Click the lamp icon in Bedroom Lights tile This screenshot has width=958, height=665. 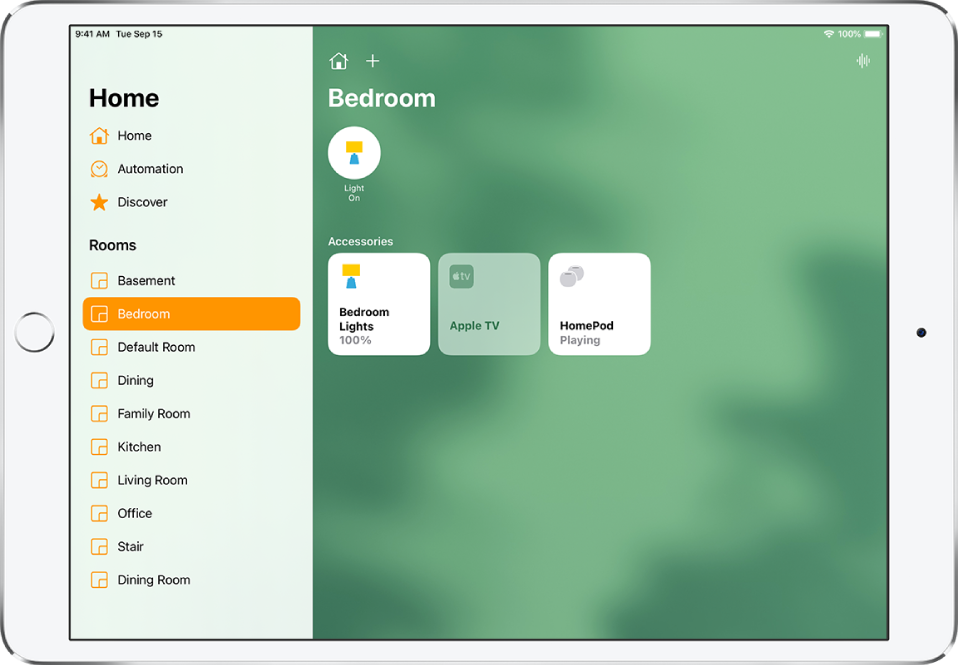[x=351, y=276]
